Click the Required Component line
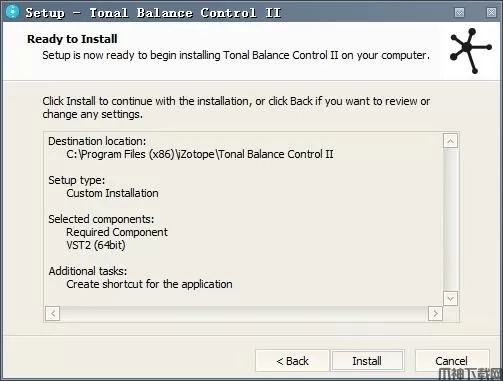503x381 pixels. click(x=117, y=232)
